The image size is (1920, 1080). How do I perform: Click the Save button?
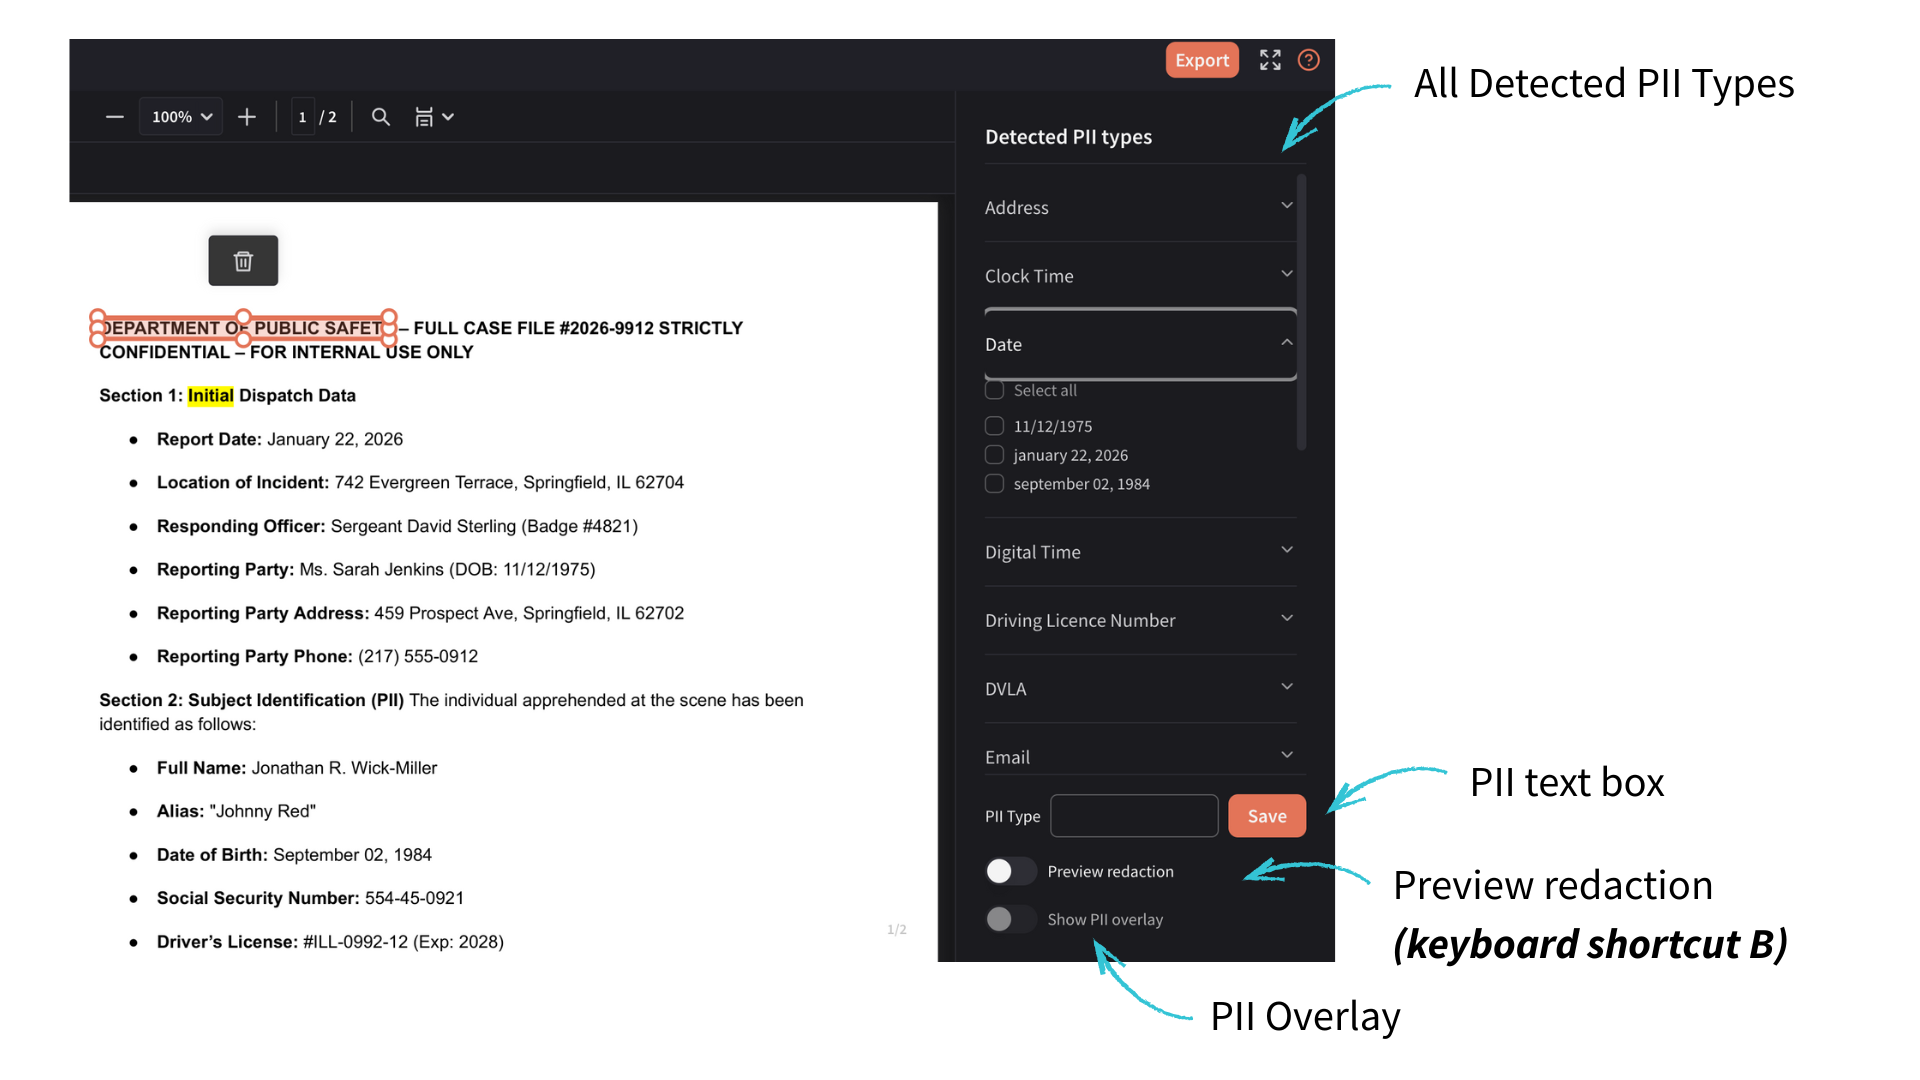click(1266, 816)
